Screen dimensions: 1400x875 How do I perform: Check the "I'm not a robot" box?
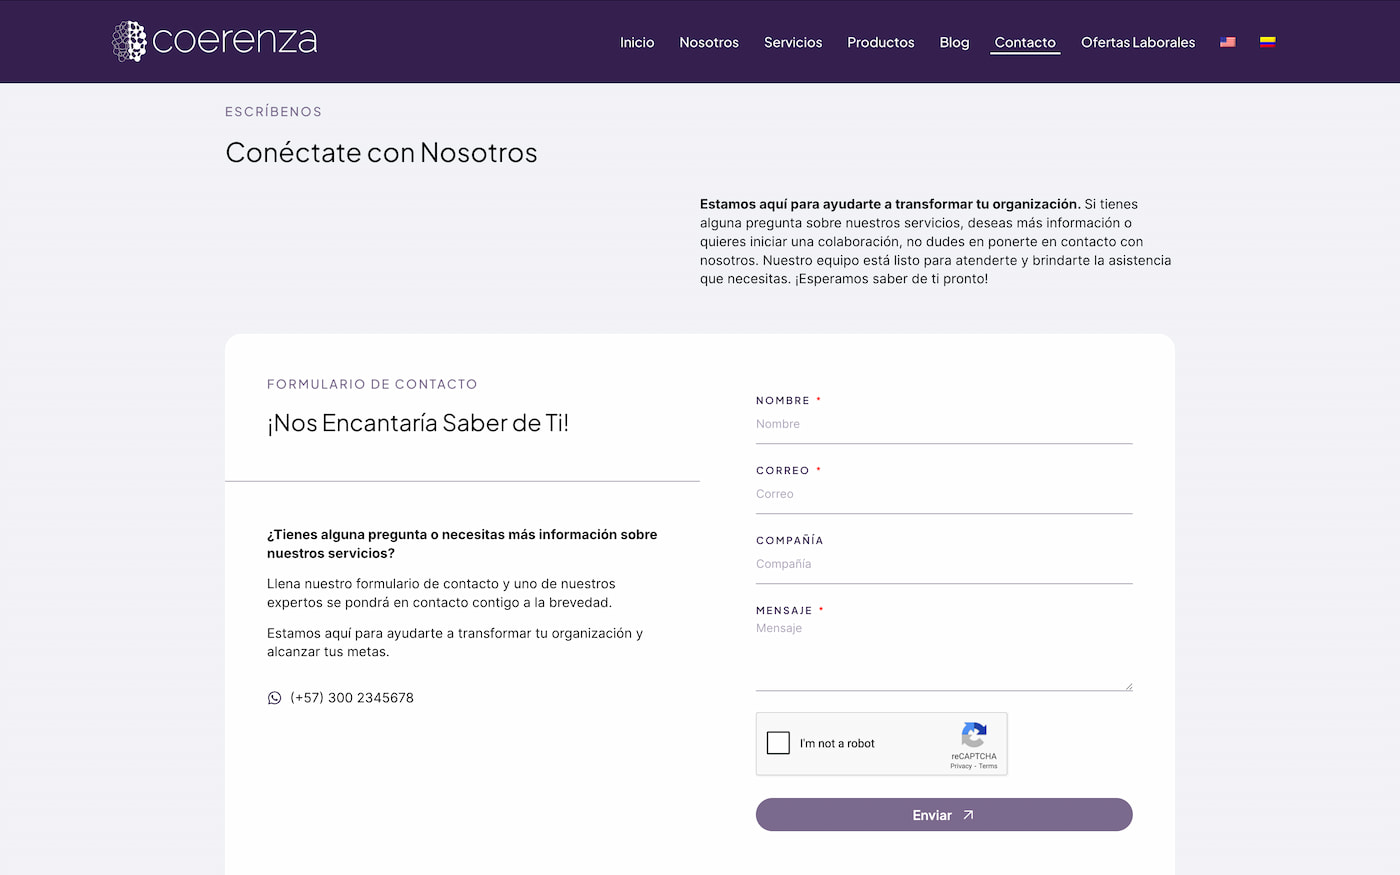tap(778, 743)
